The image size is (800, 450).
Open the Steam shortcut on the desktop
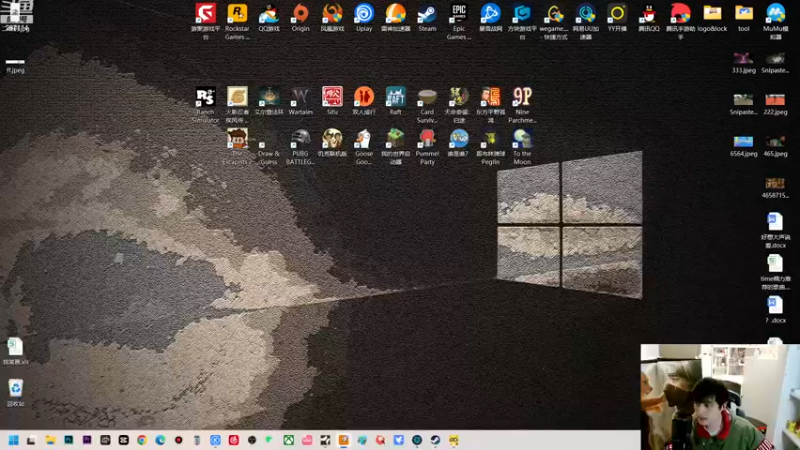(427, 18)
